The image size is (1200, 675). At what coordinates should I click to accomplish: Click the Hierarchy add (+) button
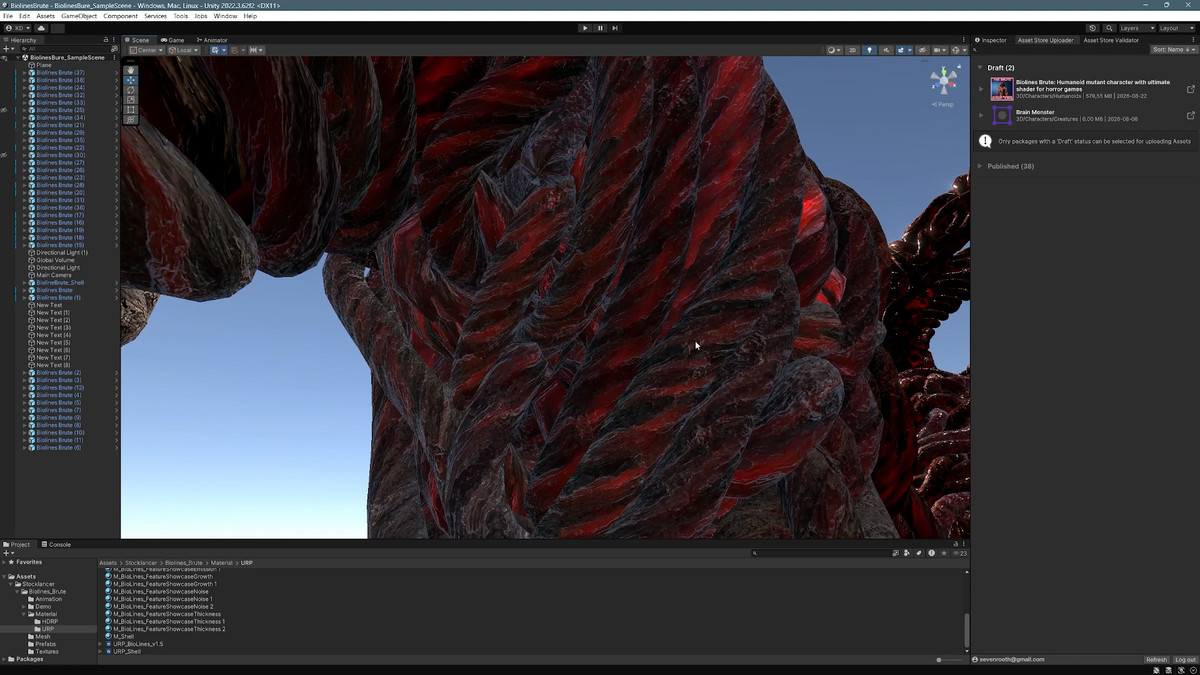click(x=8, y=49)
